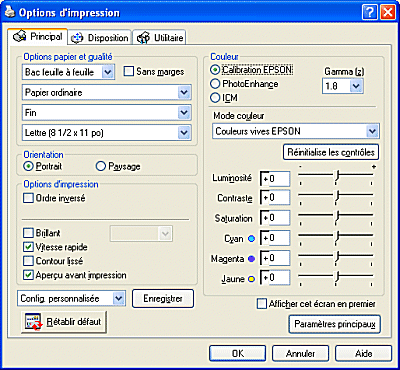The height and width of the screenshot is (370, 400).
Task: Click the magenta color dot
Action: click(252, 259)
